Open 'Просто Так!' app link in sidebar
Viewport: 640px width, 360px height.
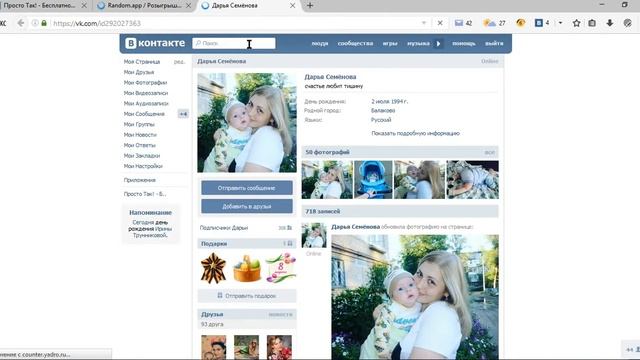coord(145,194)
